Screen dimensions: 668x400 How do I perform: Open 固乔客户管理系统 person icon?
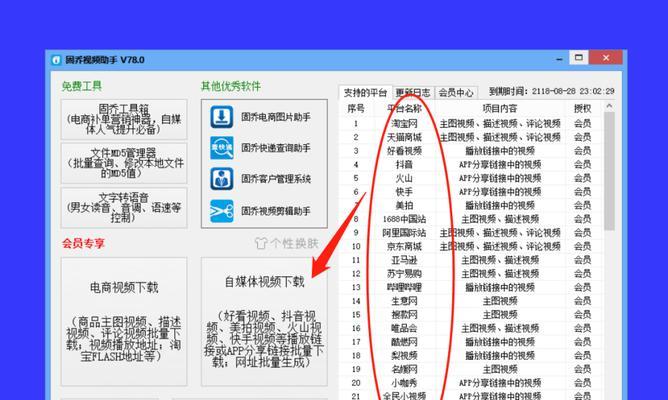pos(222,178)
